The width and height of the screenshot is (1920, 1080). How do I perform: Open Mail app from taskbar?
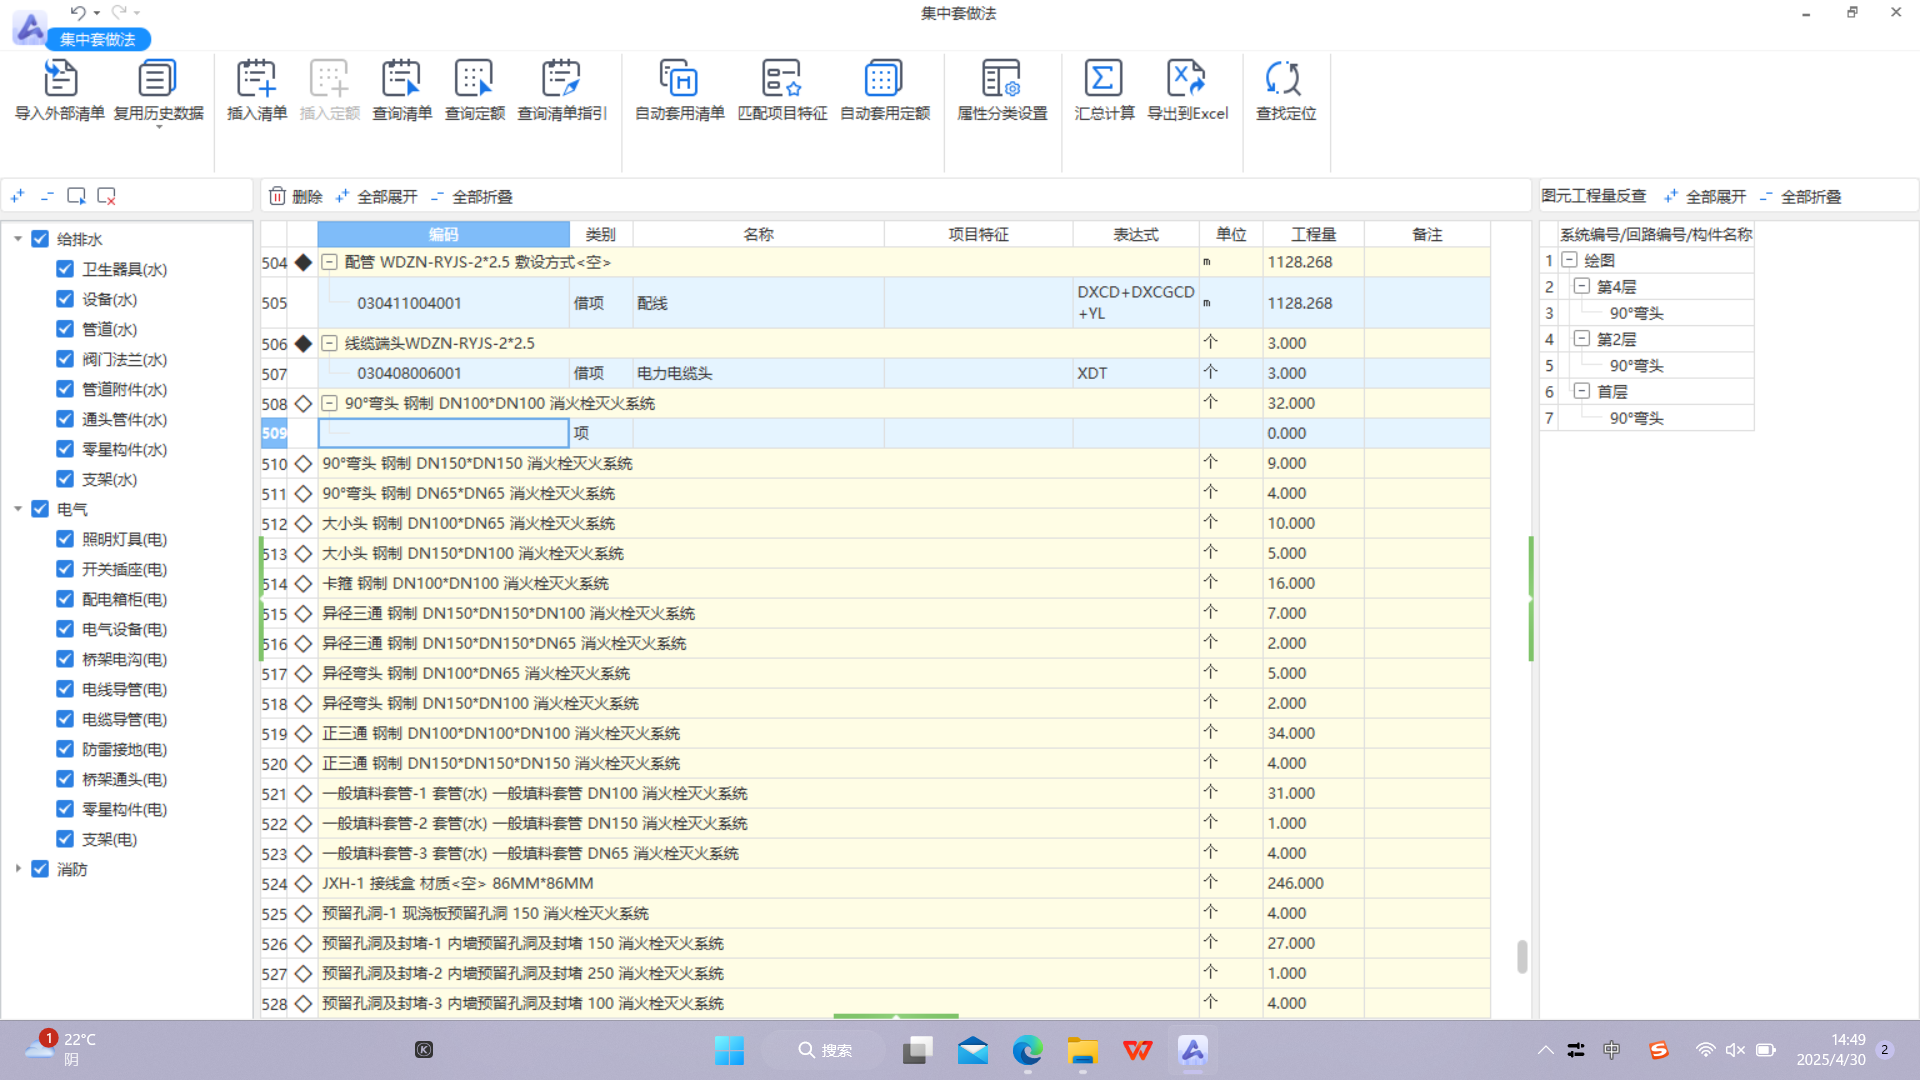point(972,1050)
